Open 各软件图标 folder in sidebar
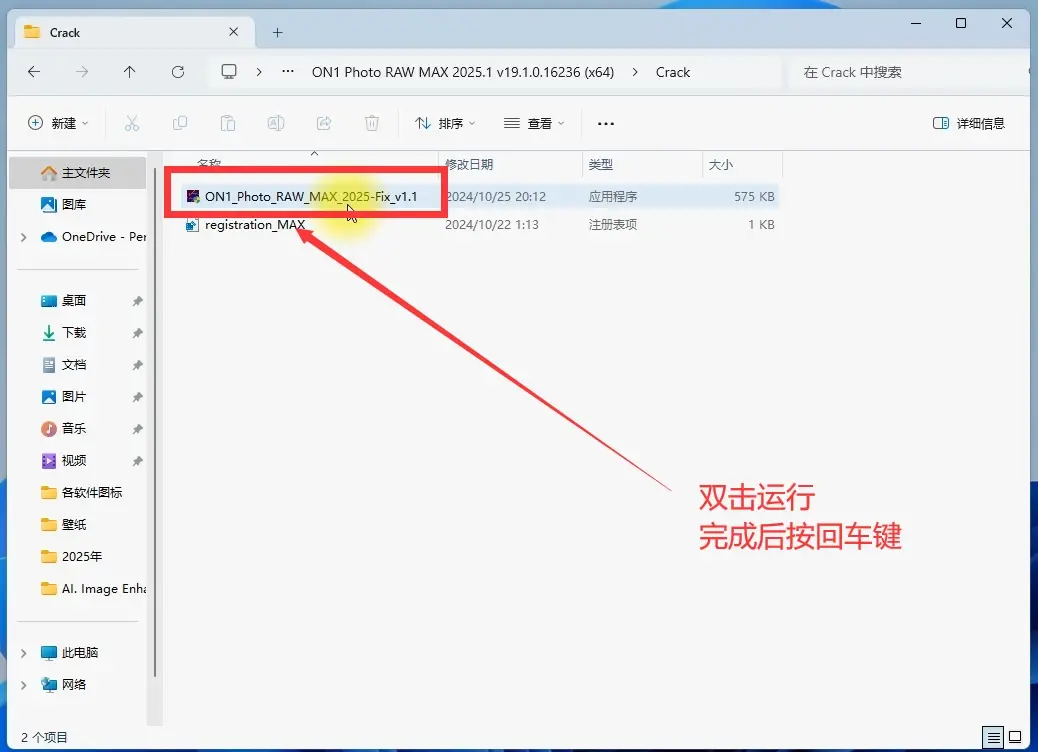 [82, 493]
